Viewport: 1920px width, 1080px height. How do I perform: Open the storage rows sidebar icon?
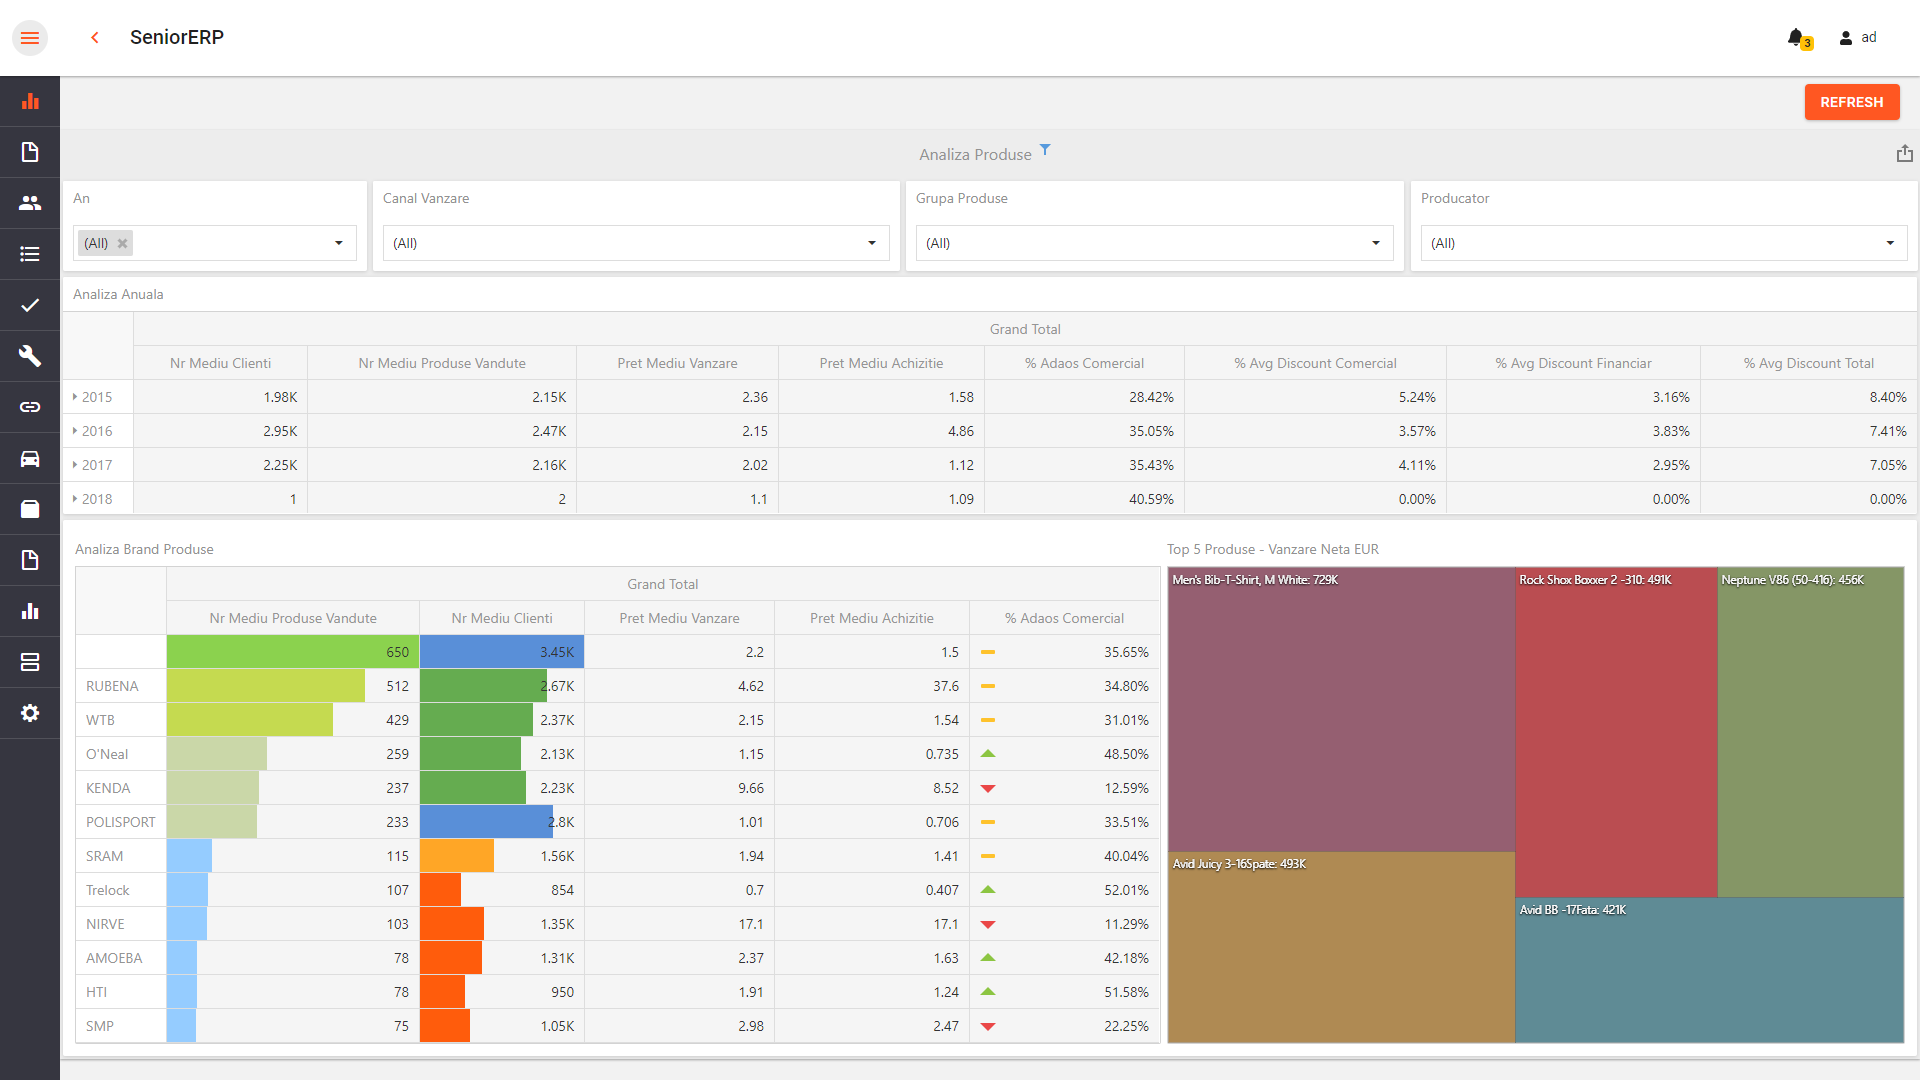pyautogui.click(x=30, y=662)
